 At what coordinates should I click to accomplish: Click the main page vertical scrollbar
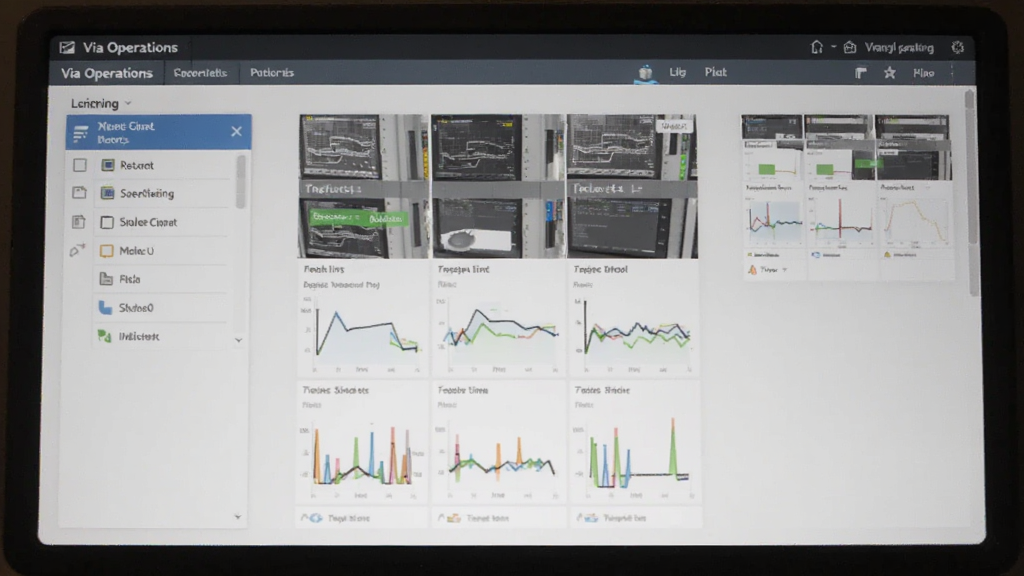(970, 193)
